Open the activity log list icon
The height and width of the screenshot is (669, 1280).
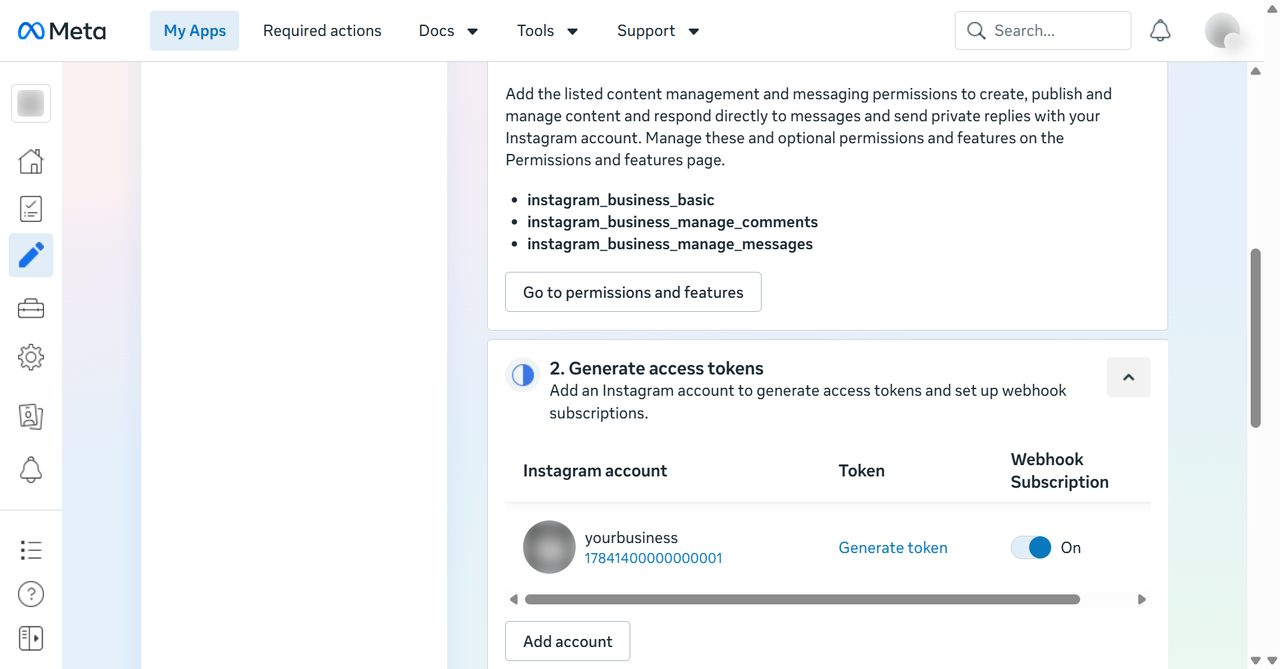tap(31, 550)
